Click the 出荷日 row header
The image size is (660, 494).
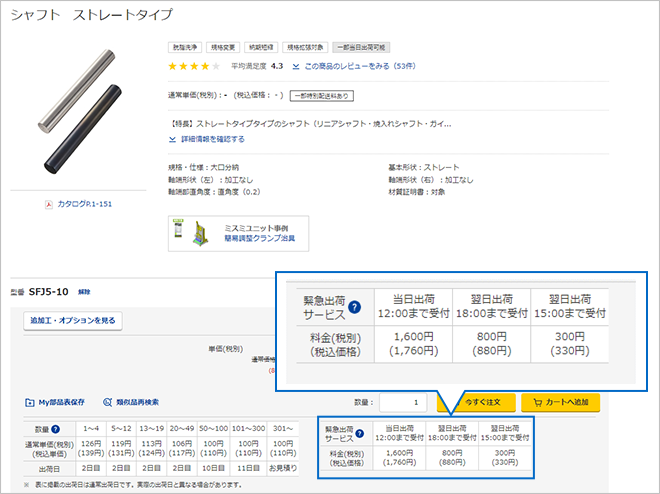pyautogui.click(x=49, y=468)
